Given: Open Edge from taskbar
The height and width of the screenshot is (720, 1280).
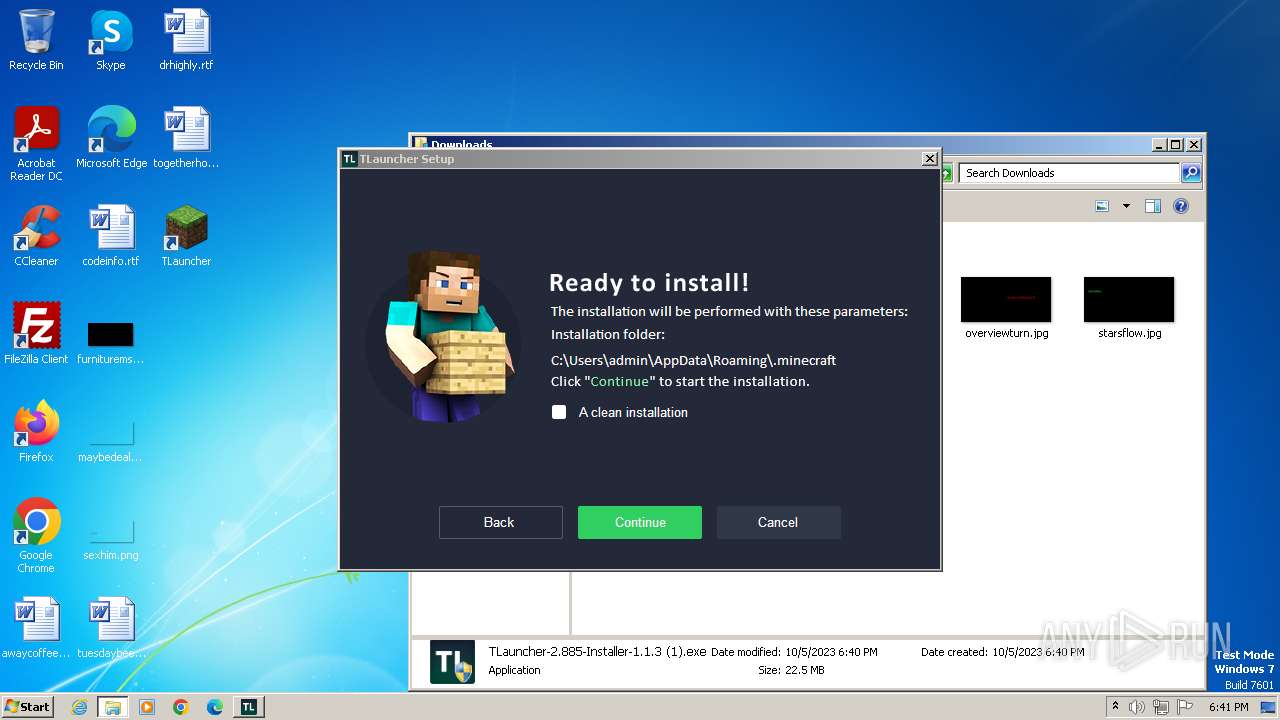Looking at the screenshot, I should coord(214,707).
